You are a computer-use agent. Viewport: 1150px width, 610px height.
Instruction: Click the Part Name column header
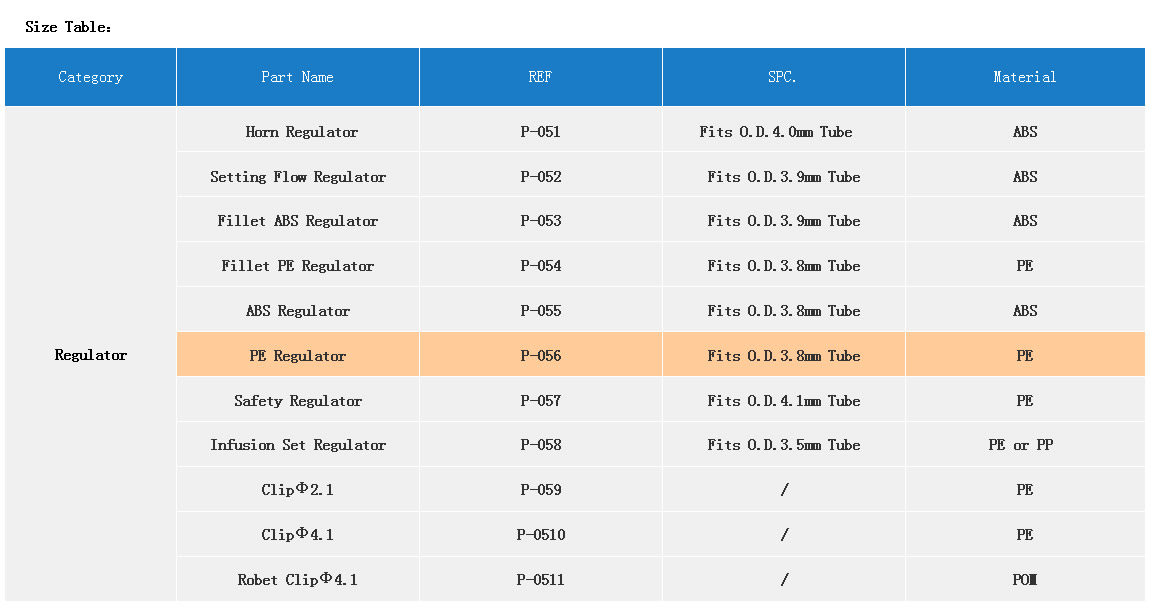297,77
